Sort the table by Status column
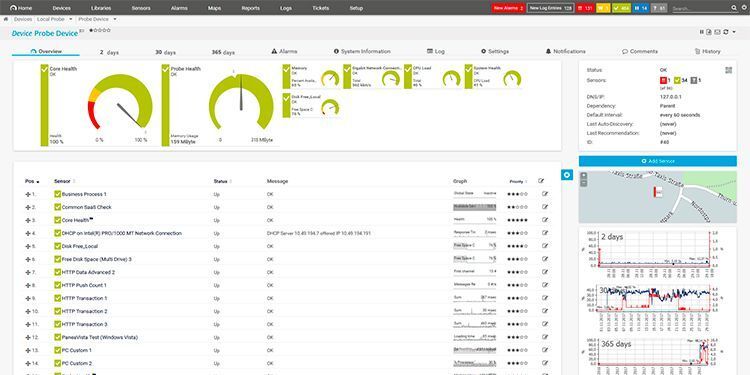The width and height of the screenshot is (750, 375). point(222,181)
